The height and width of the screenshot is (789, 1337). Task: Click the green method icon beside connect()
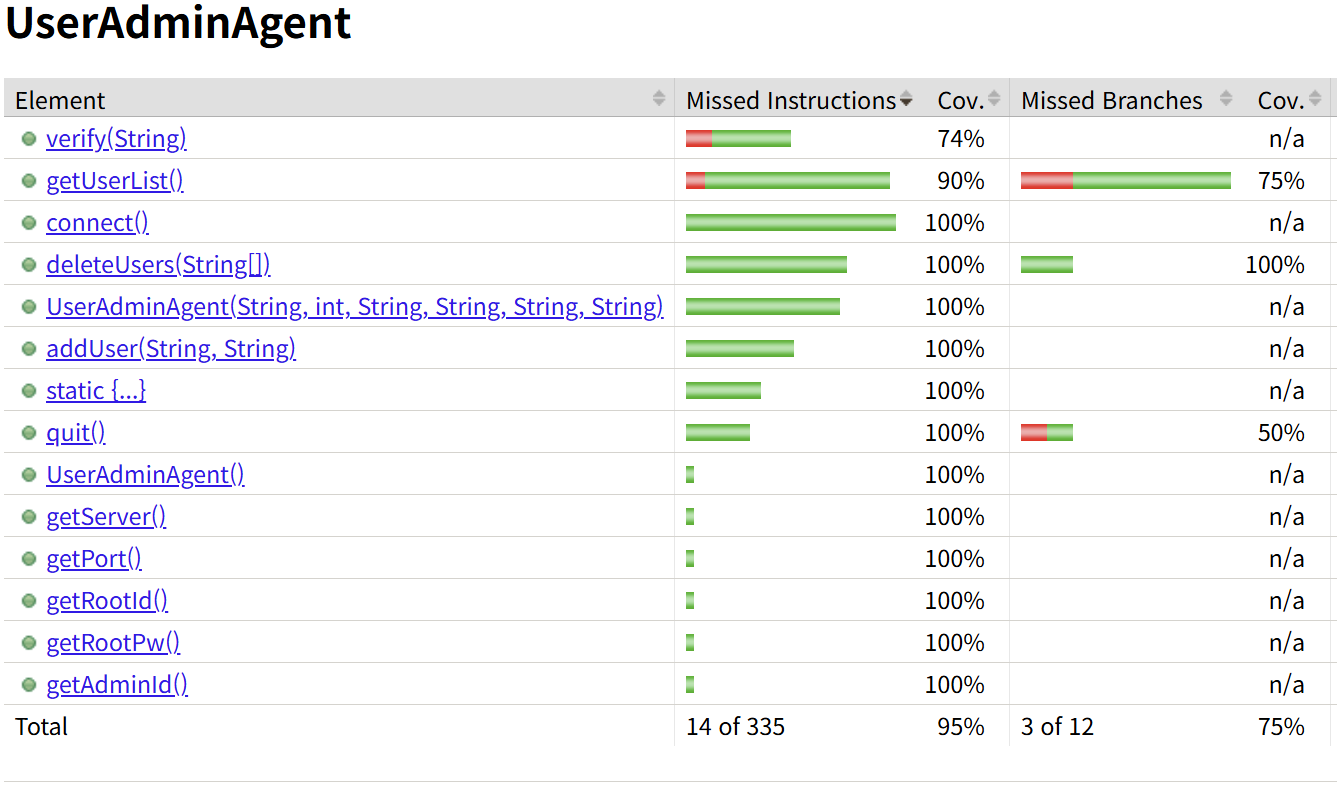point(29,223)
